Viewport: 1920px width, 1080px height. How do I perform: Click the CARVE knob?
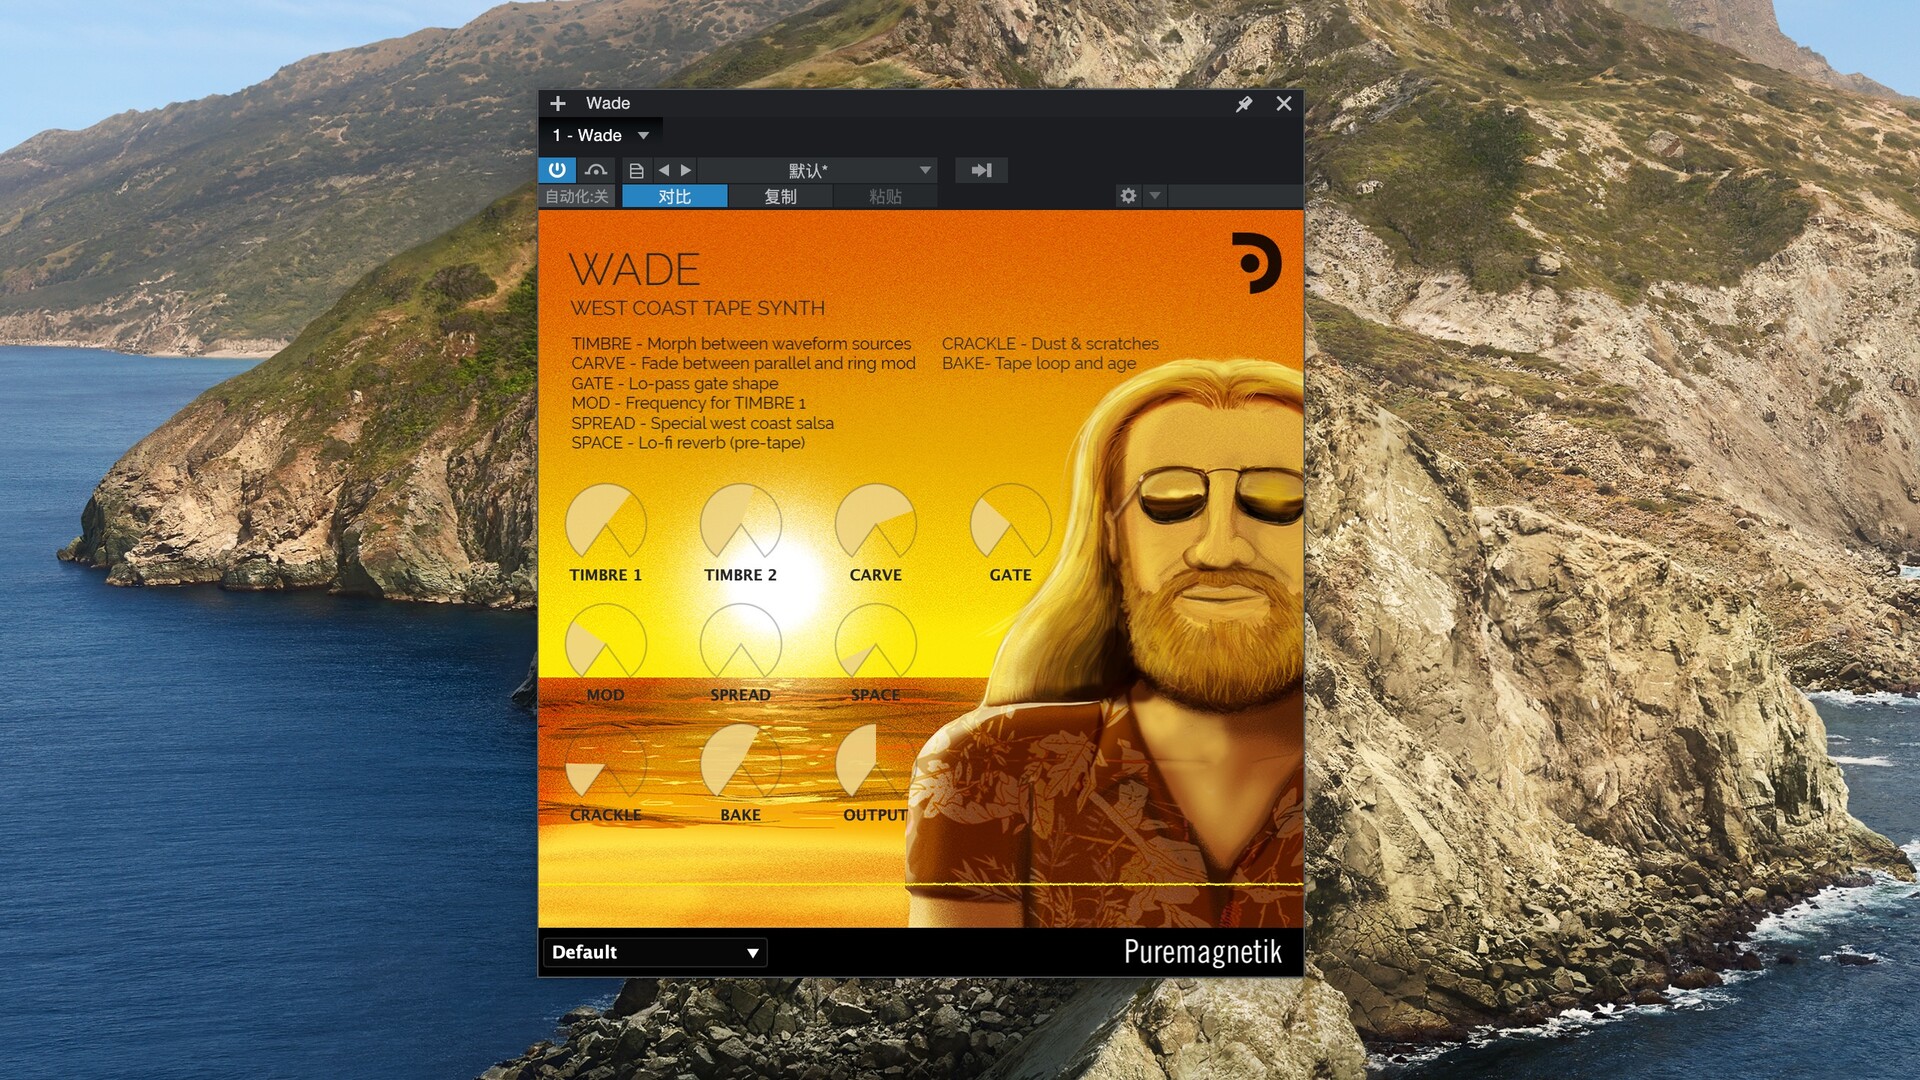(x=876, y=524)
